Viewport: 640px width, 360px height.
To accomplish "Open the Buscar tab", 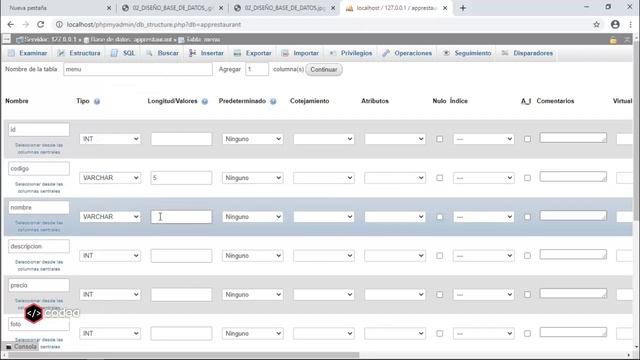I will 162,53.
